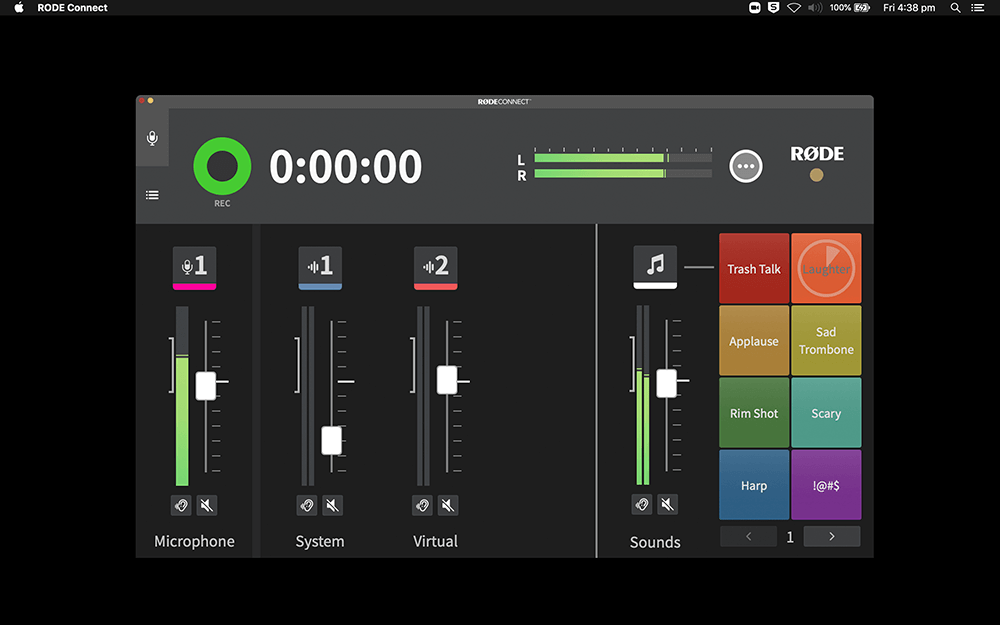Open the recordings list icon in the sidebar

[x=152, y=195]
